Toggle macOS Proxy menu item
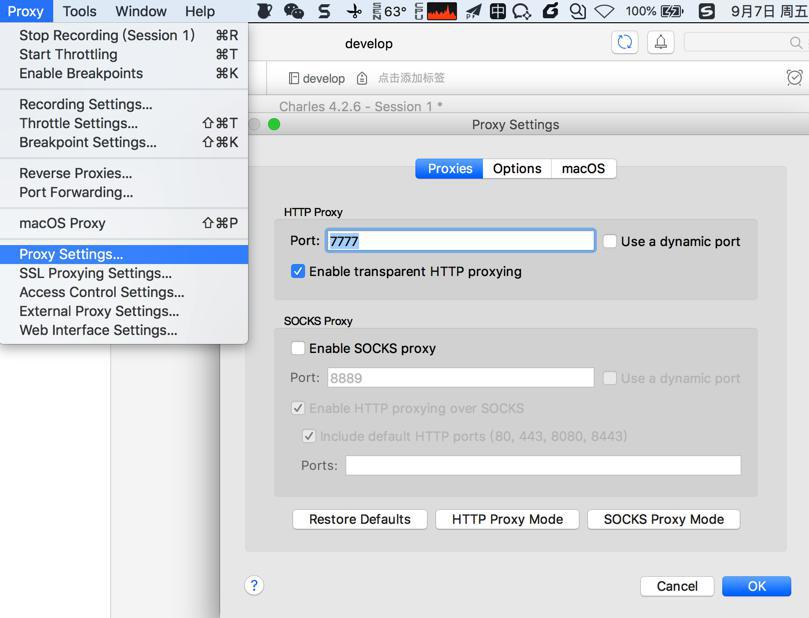 coord(124,223)
